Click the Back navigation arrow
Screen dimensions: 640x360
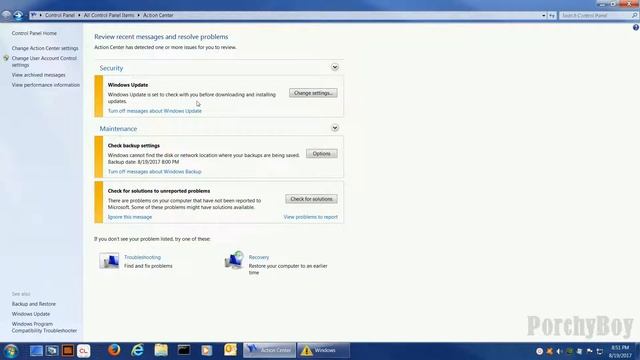pyautogui.click(x=6, y=15)
